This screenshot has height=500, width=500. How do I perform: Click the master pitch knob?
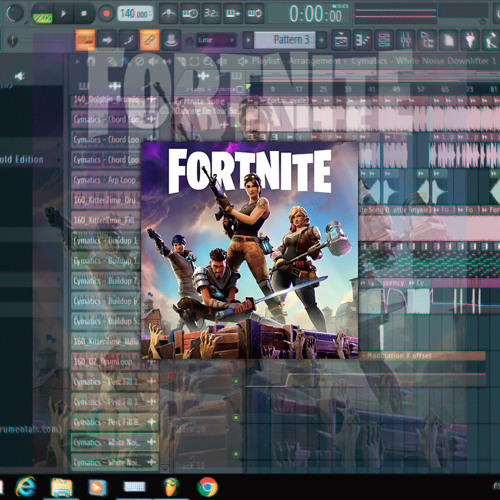(x=12, y=41)
